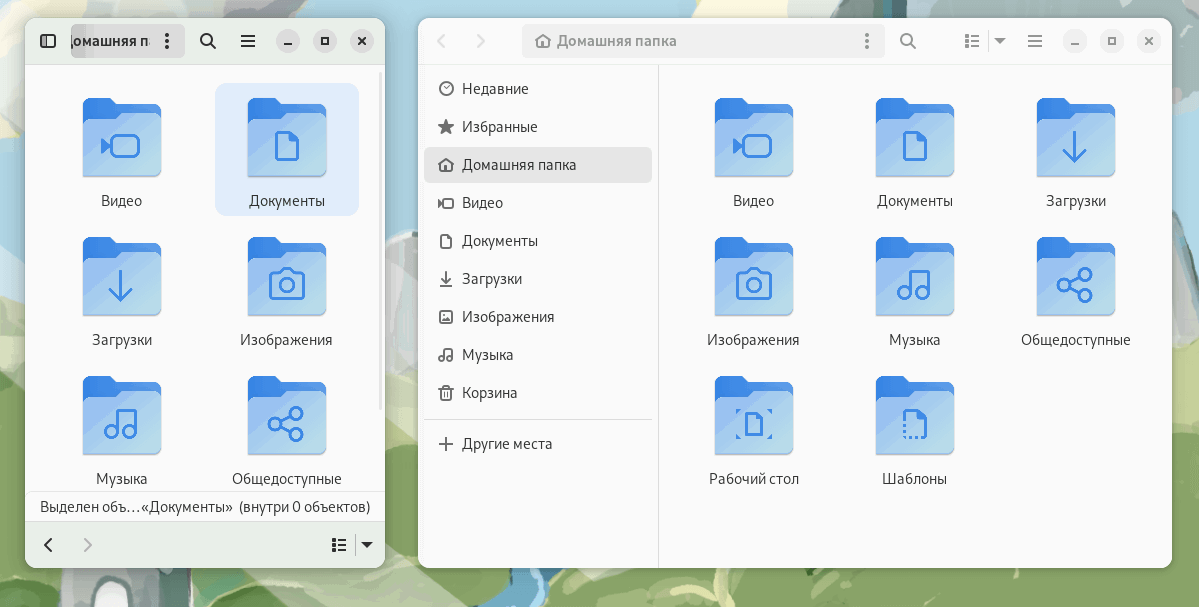This screenshot has height=607, width=1199.
Task: Select Изображения folder in large window
Action: tap(753, 291)
